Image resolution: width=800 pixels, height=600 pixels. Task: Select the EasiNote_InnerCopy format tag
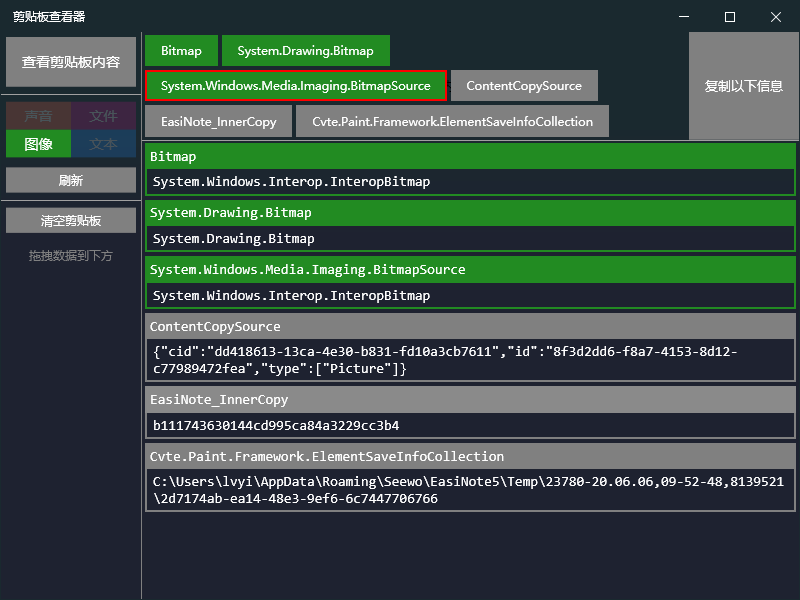coord(218,121)
